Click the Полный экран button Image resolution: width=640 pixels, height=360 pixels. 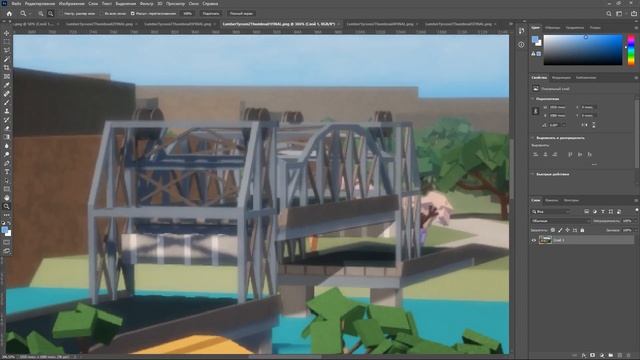(241, 13)
